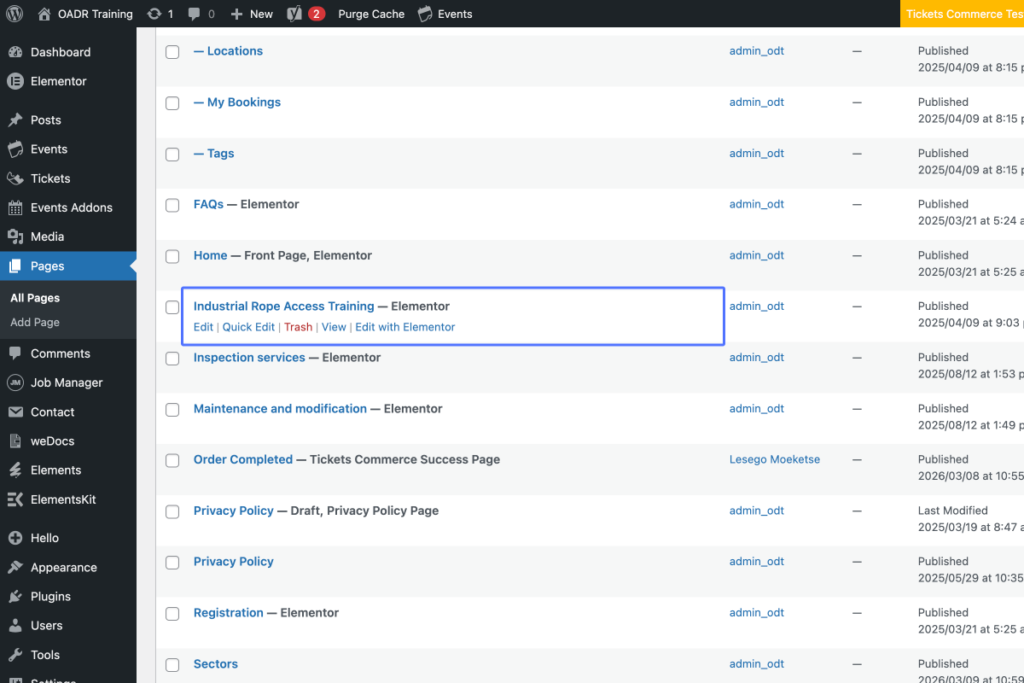Open the FAQs page title

point(208,204)
